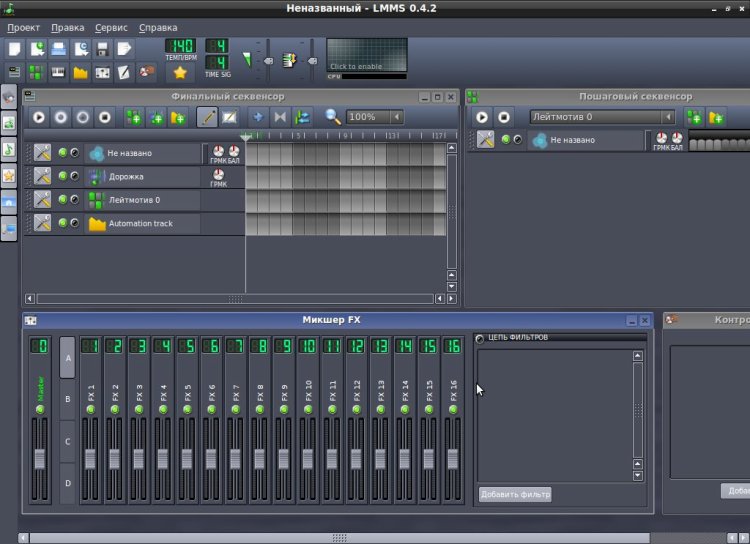
Task: Open home directory sidebar tab
Action: (9, 201)
